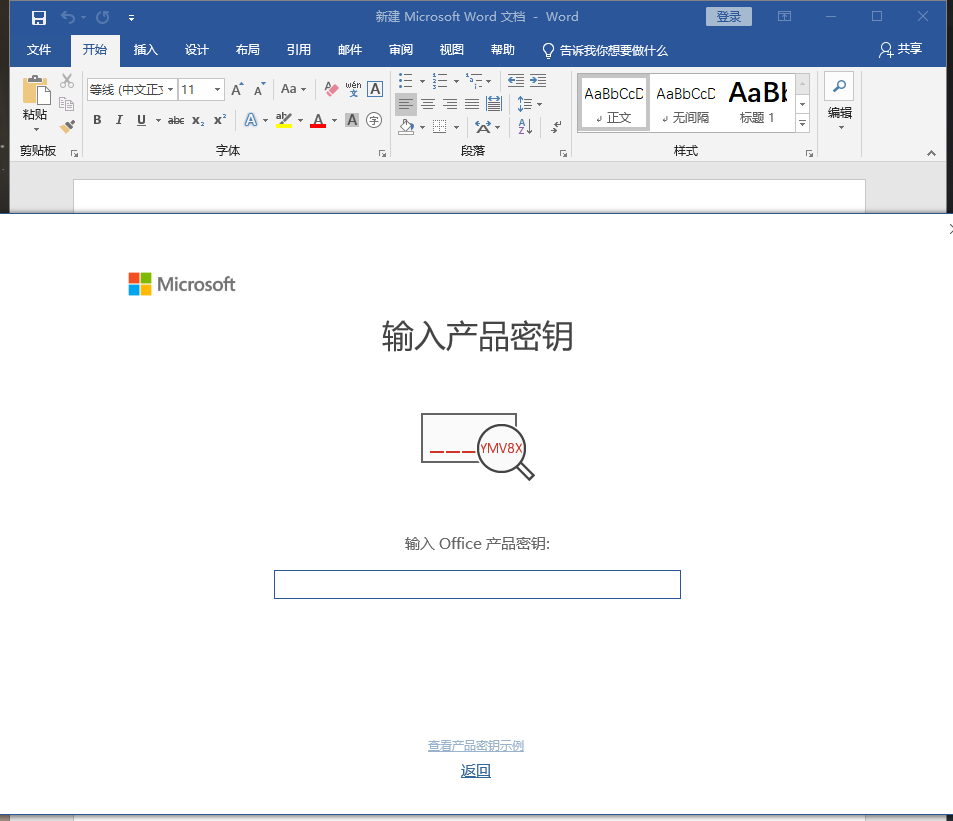This screenshot has width=953, height=821.
Task: Click the Shrink Font icon
Action: 260,89
